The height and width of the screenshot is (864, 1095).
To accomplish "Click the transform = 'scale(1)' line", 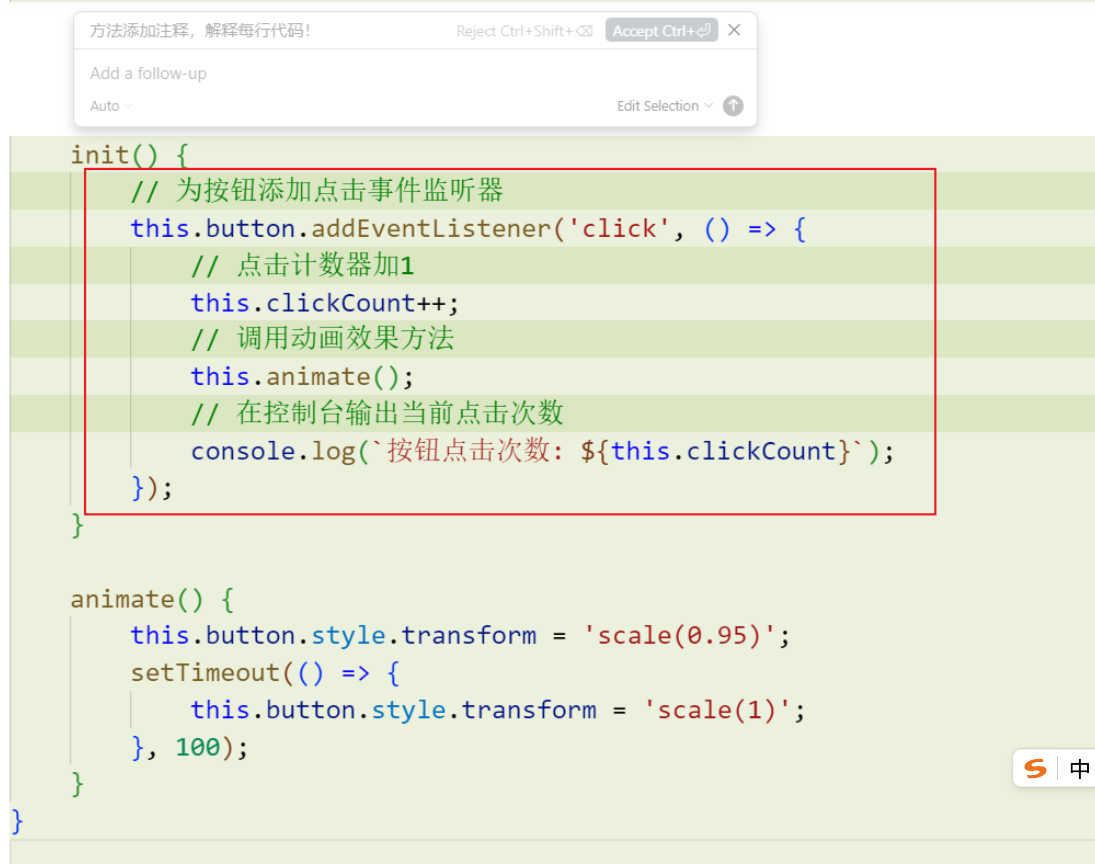I will [498, 710].
